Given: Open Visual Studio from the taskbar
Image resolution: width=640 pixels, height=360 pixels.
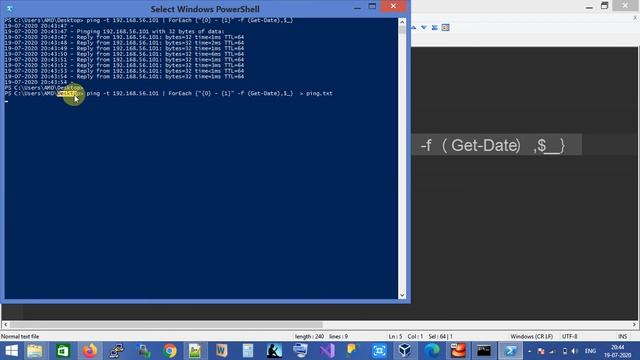Looking at the screenshot, I should pos(327,351).
